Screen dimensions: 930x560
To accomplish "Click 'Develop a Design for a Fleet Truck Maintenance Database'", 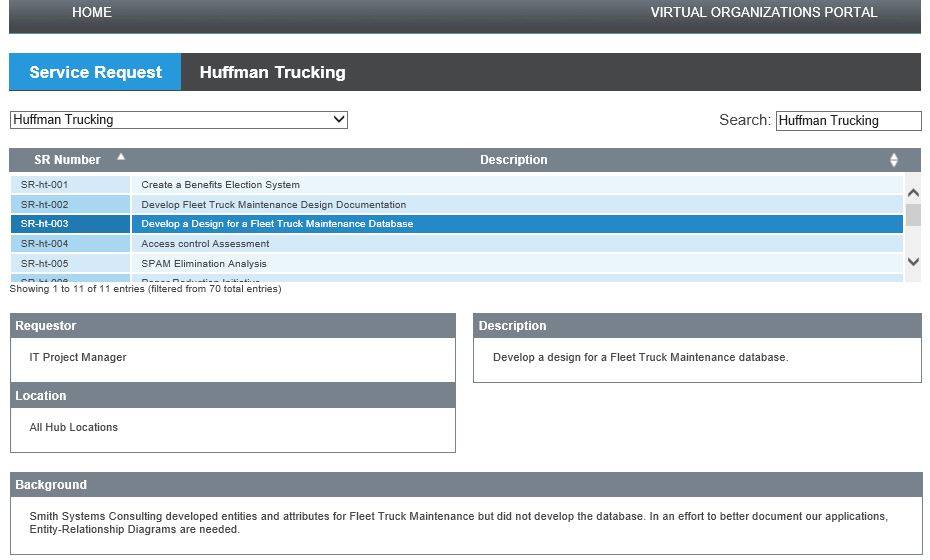I will coord(277,224).
